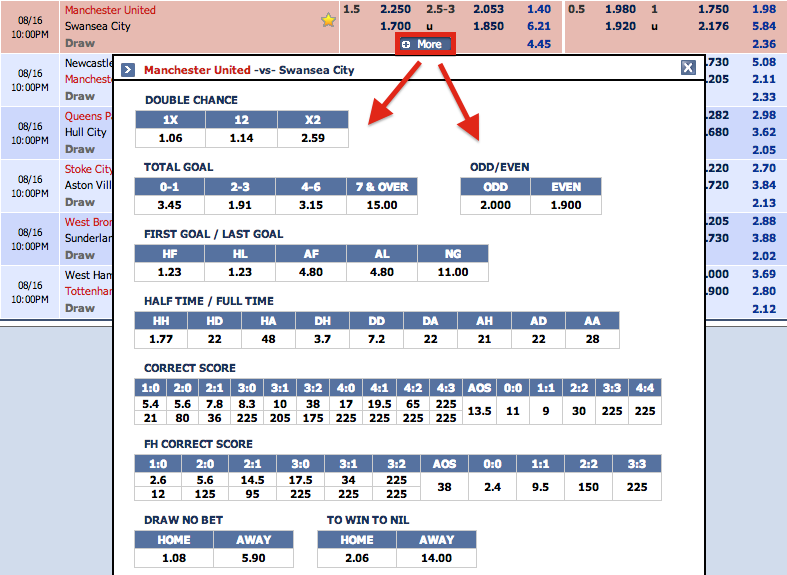
Task: Click Stoke City row draw odds 2.13
Action: pos(764,203)
